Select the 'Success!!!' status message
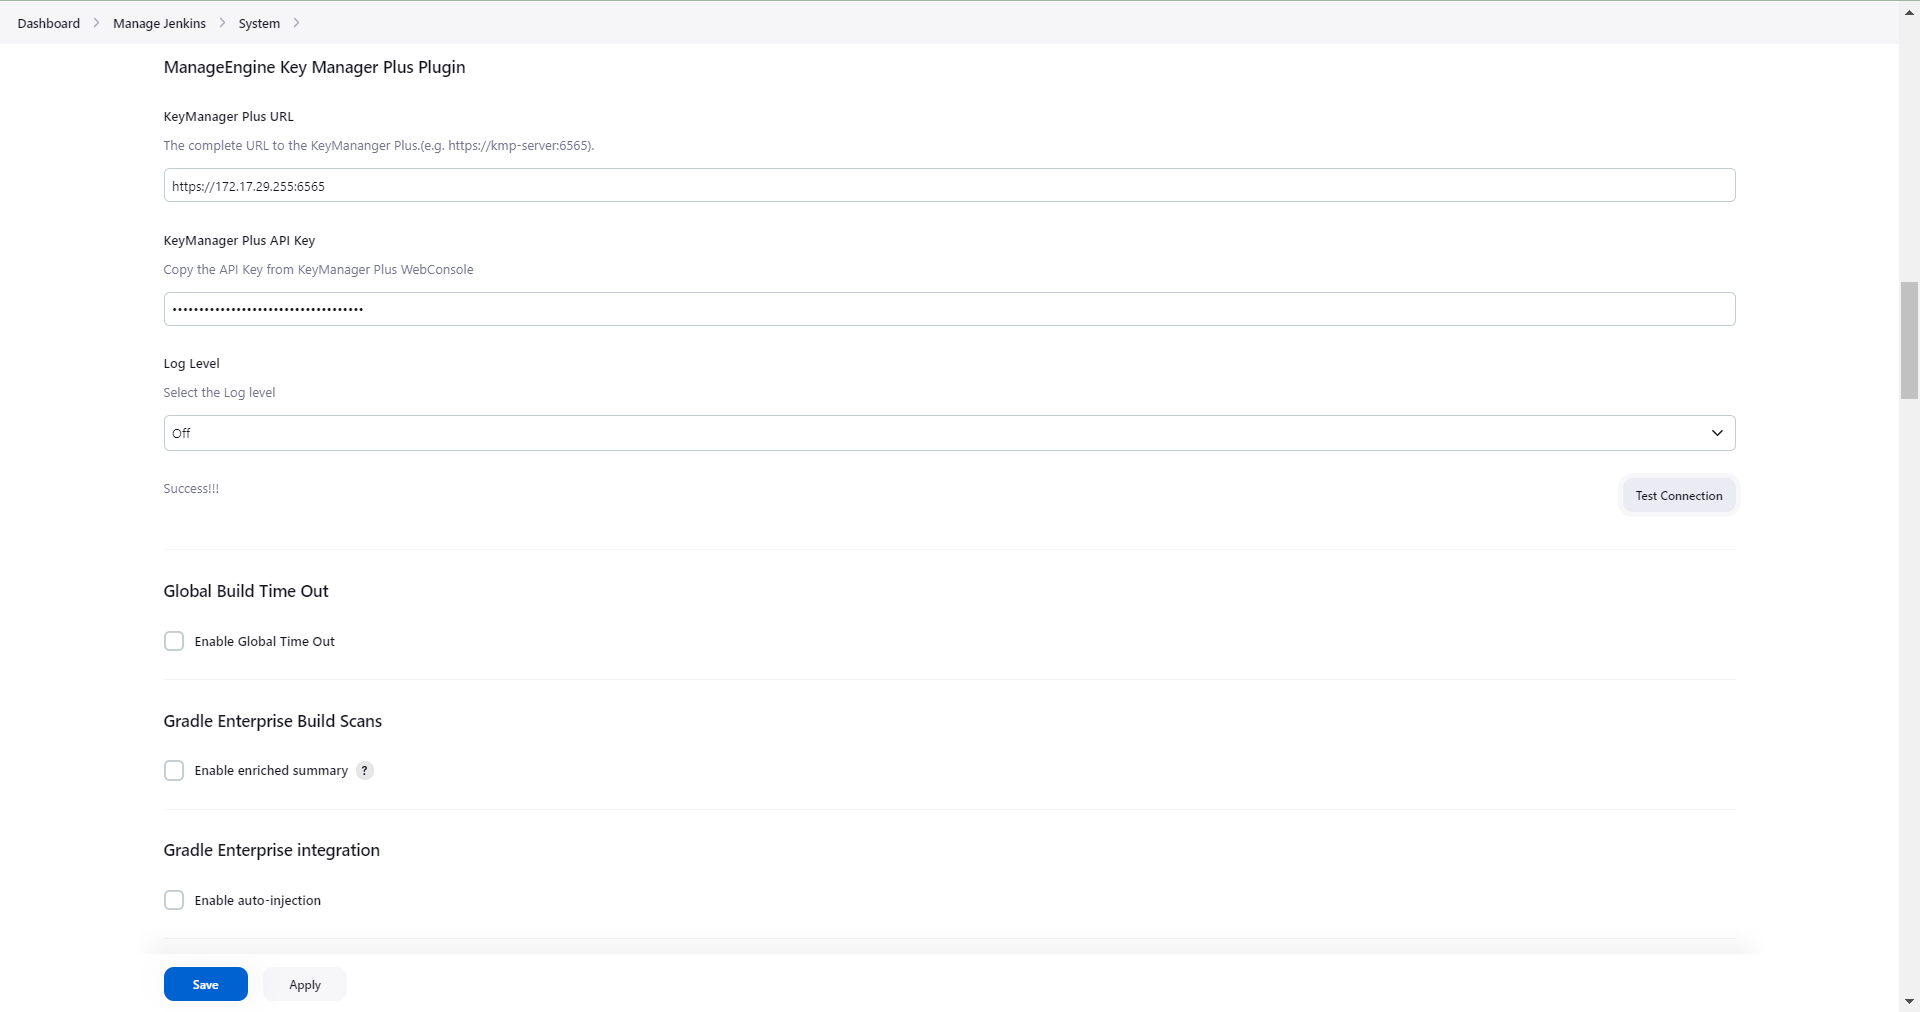 click(x=191, y=488)
